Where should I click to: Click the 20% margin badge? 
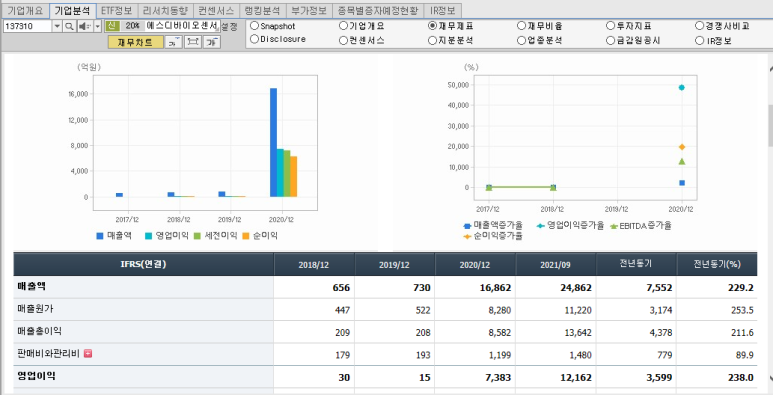pos(132,26)
